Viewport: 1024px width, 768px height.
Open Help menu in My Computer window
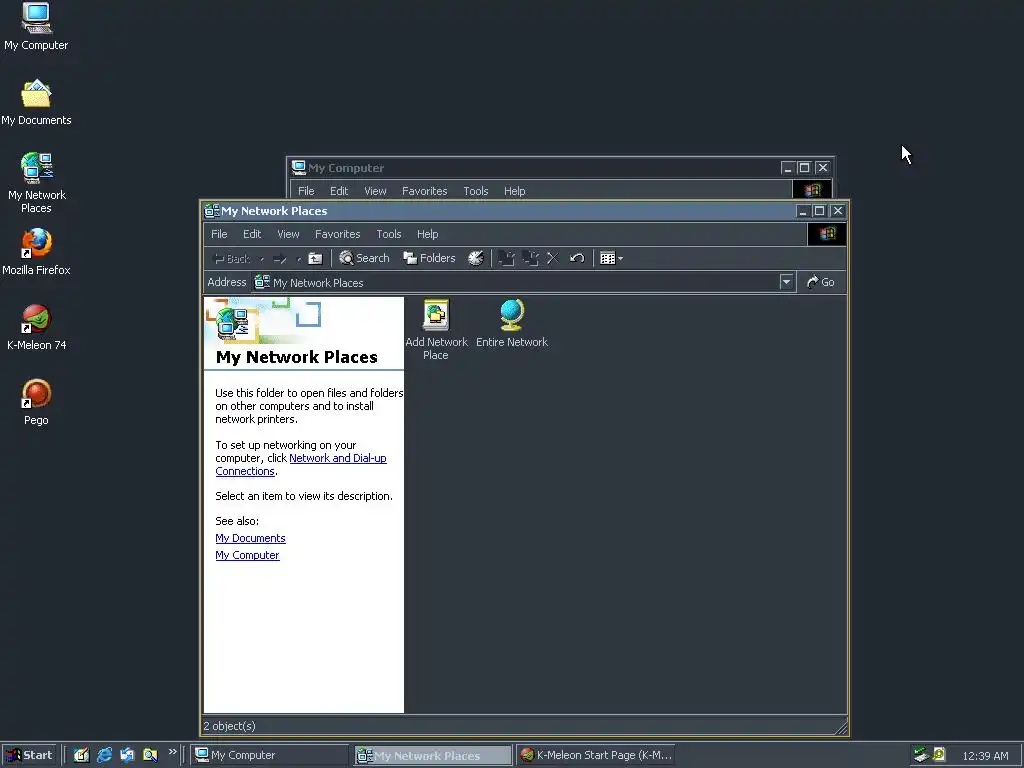click(515, 191)
